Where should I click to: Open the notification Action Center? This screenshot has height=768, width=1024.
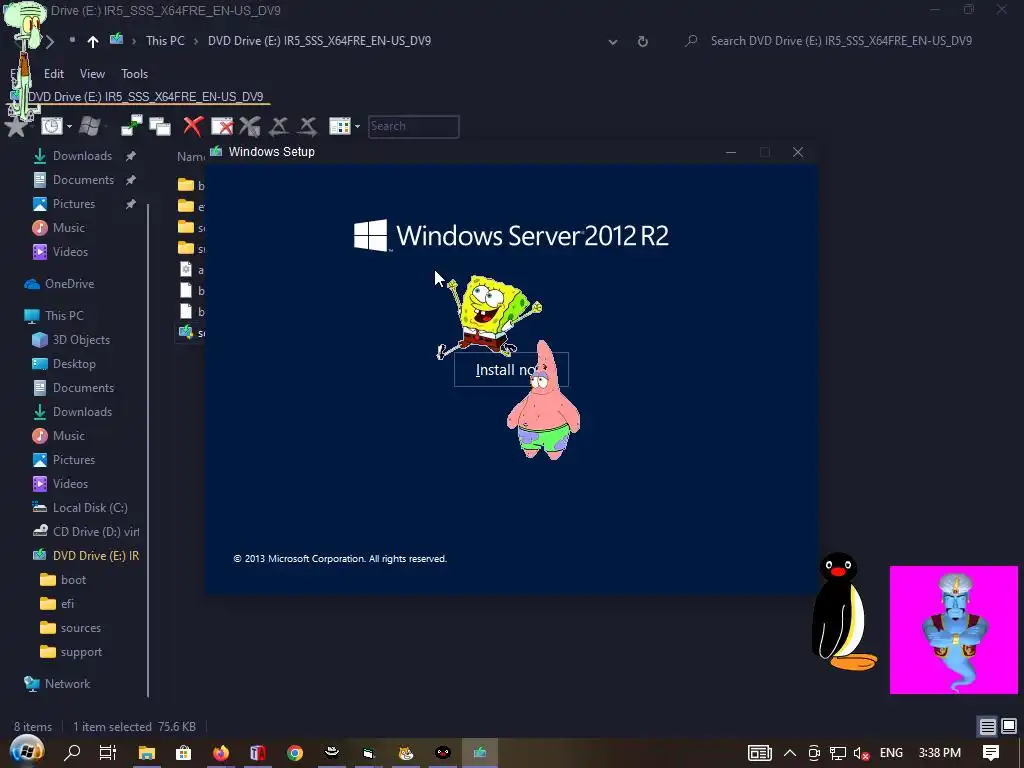click(991, 753)
